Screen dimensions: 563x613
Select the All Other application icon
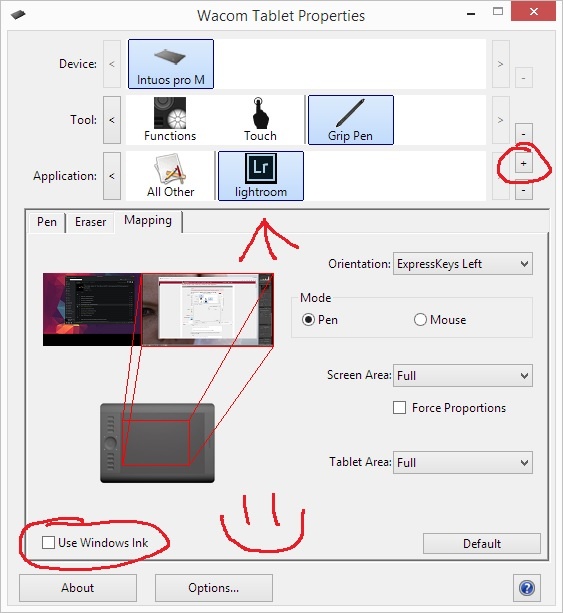pos(170,176)
